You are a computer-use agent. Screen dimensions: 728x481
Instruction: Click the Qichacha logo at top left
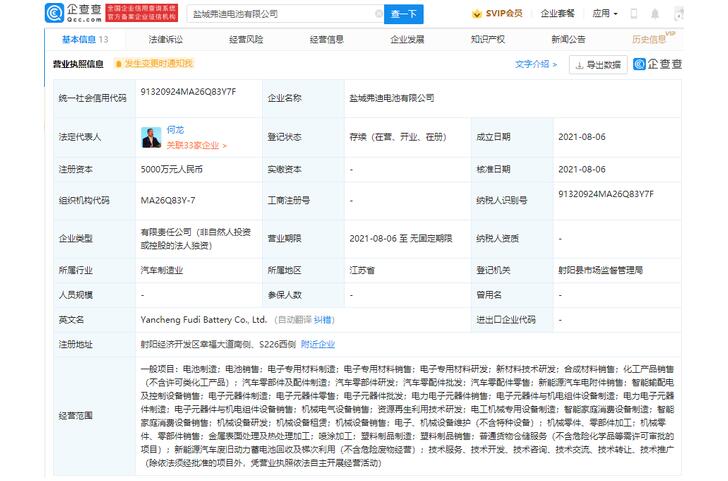pyautogui.click(x=73, y=13)
